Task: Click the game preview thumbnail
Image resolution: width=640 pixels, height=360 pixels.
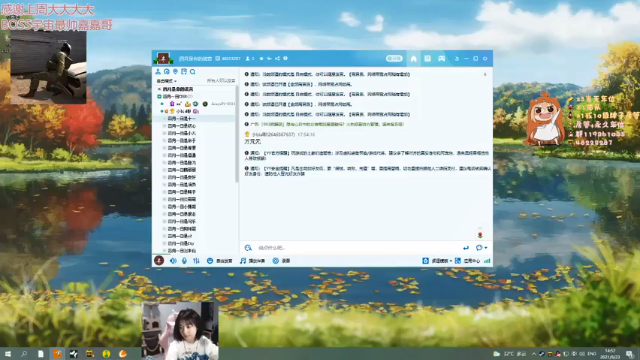Action: 48,67
